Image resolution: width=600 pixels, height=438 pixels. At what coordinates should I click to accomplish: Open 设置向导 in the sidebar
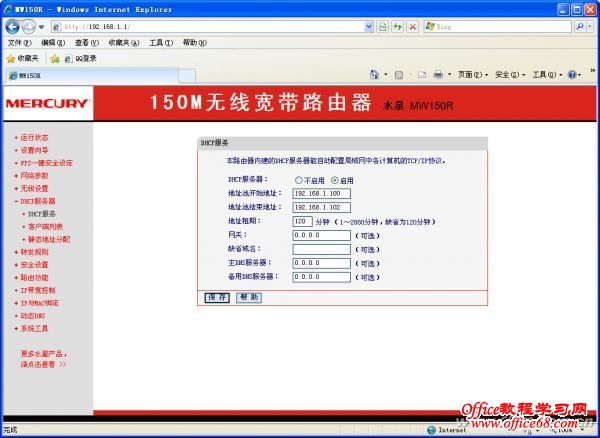coord(34,150)
